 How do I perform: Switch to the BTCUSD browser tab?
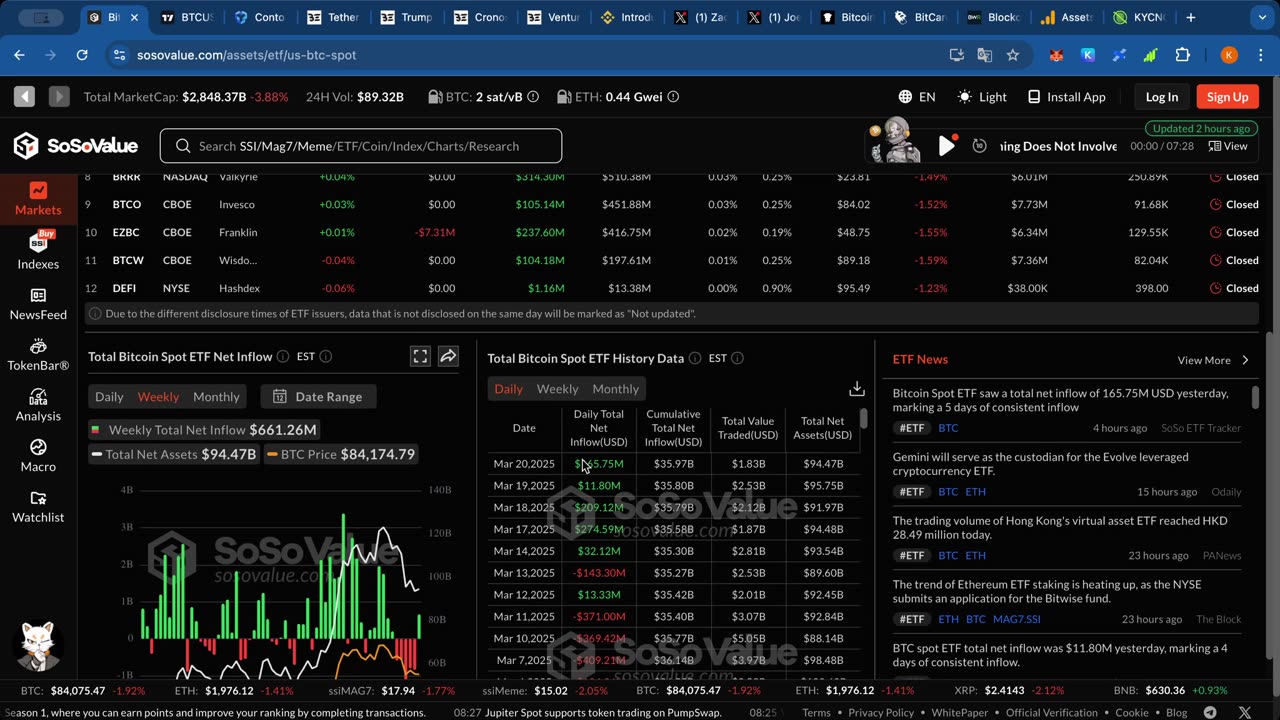(188, 17)
